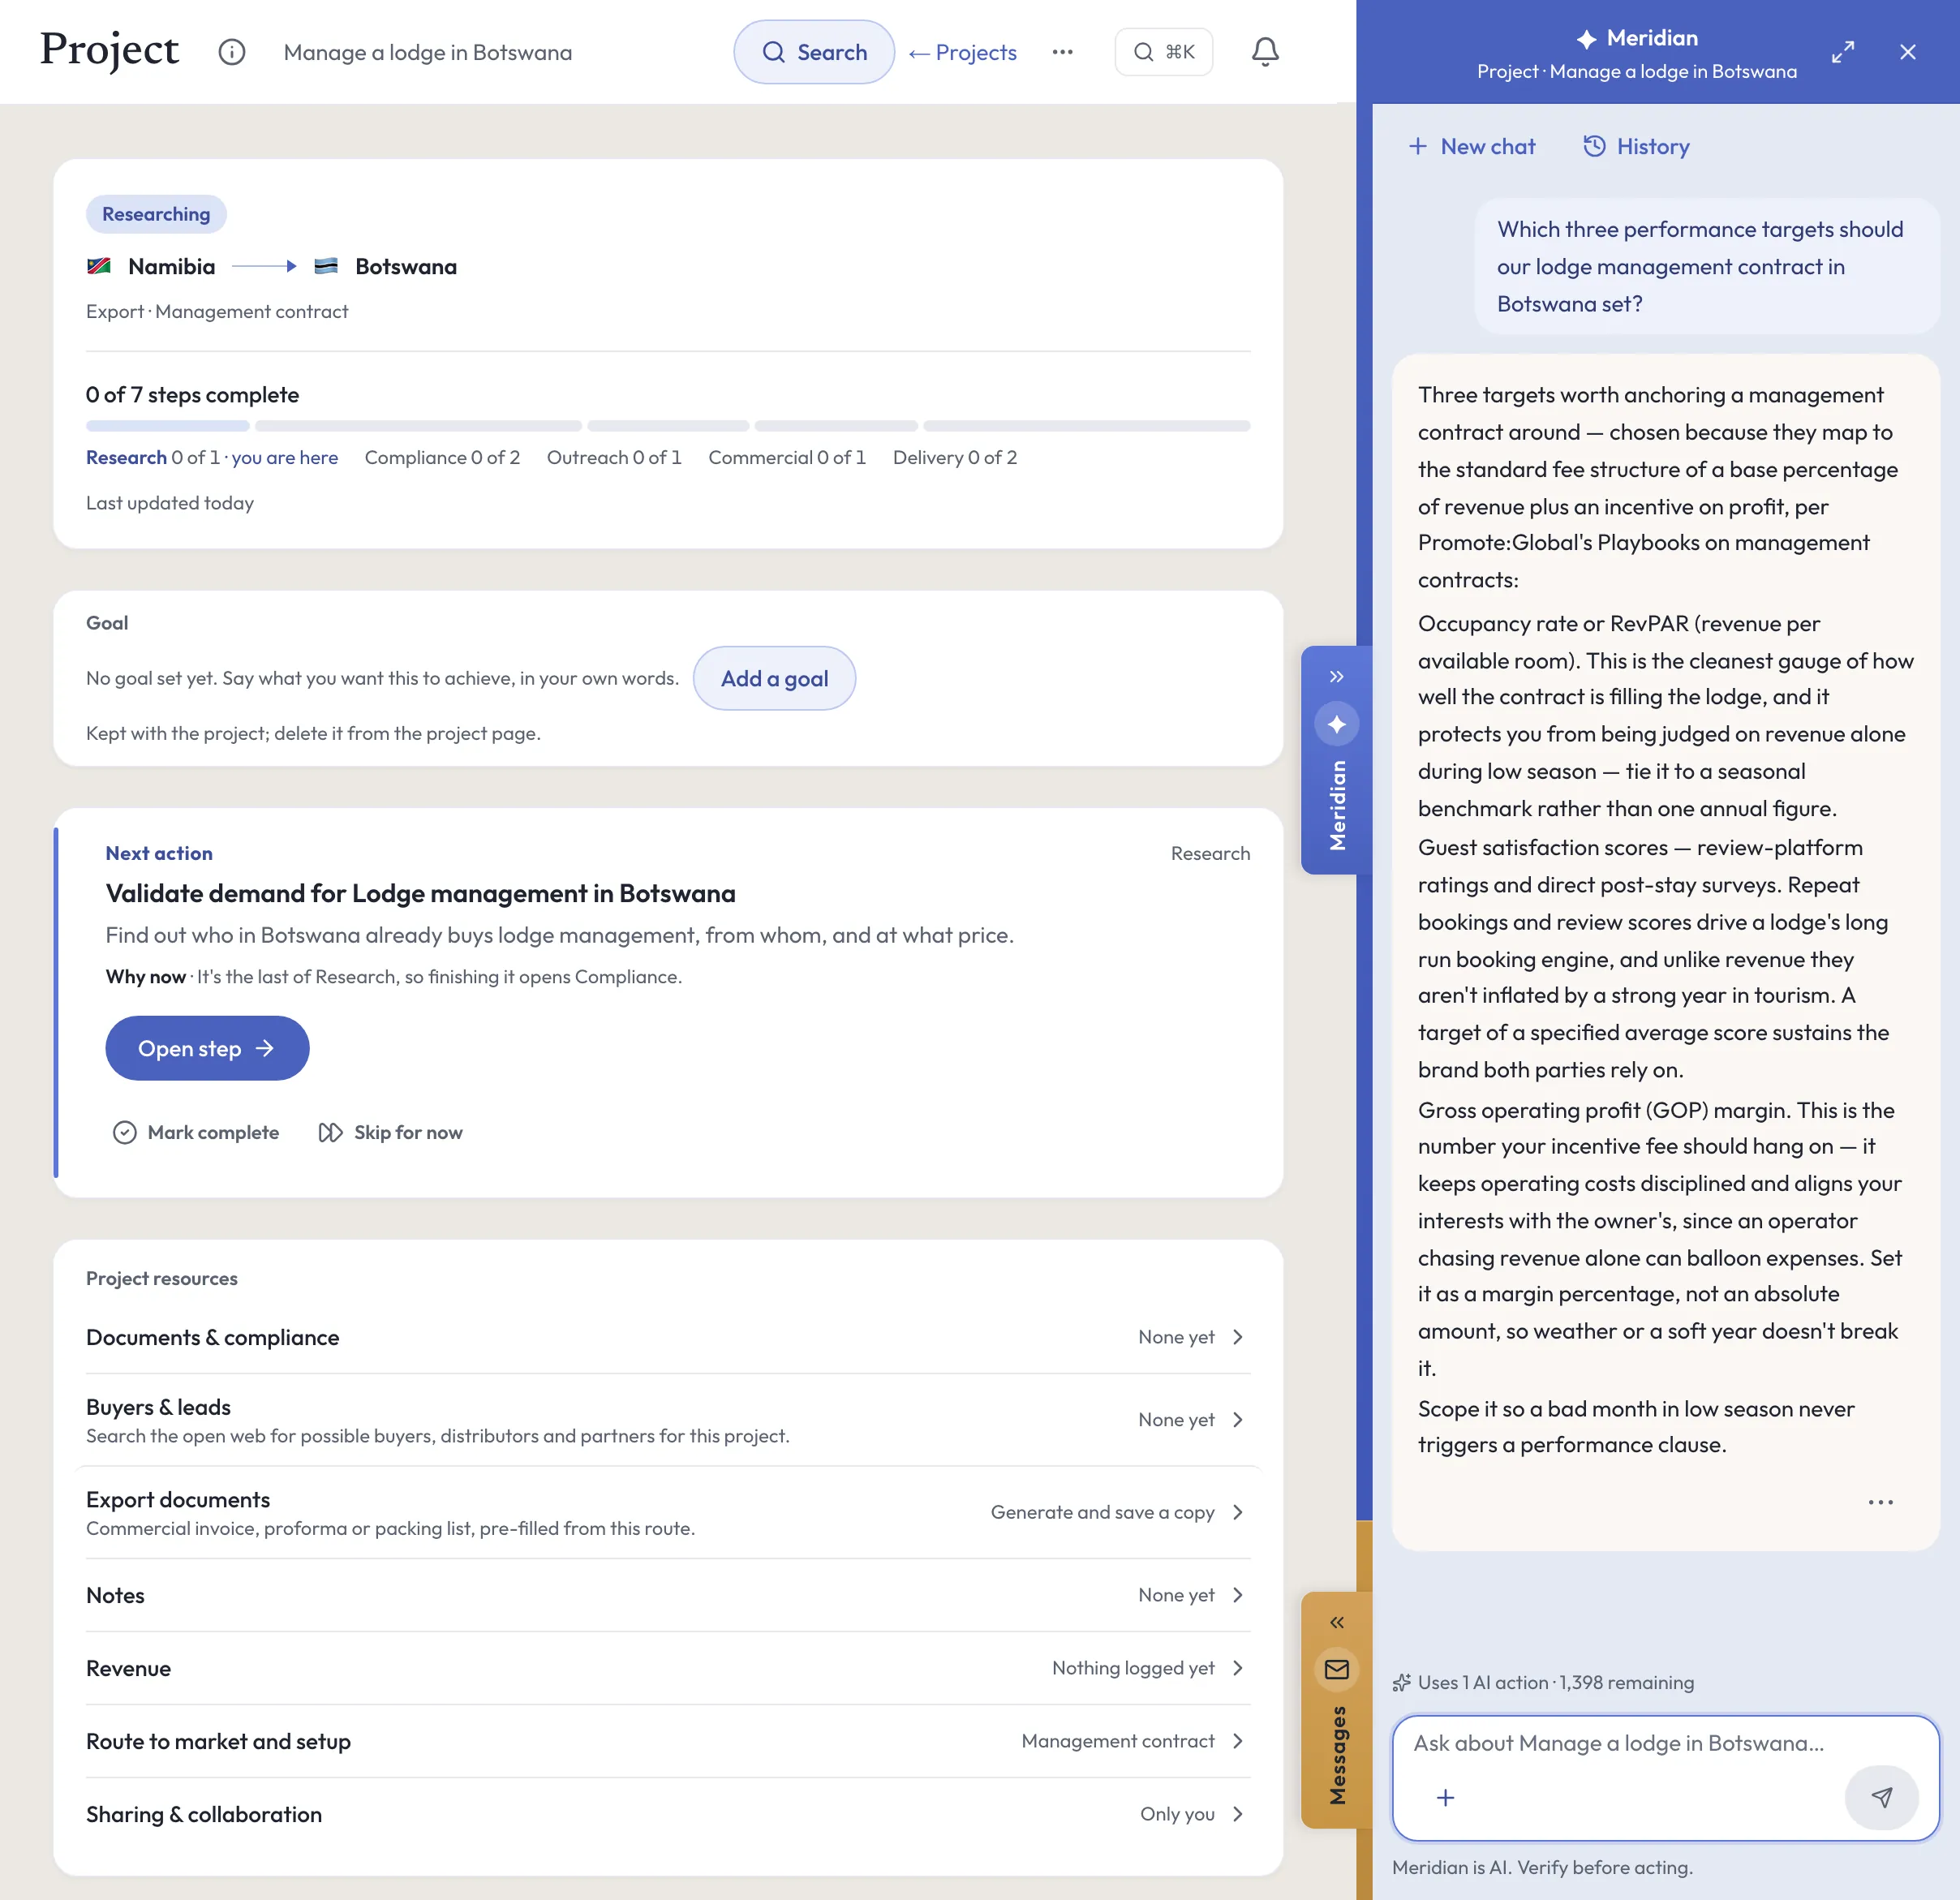Screen dimensions: 1960x1900
Task: Click the Research progress bar segment
Action: click(168, 426)
